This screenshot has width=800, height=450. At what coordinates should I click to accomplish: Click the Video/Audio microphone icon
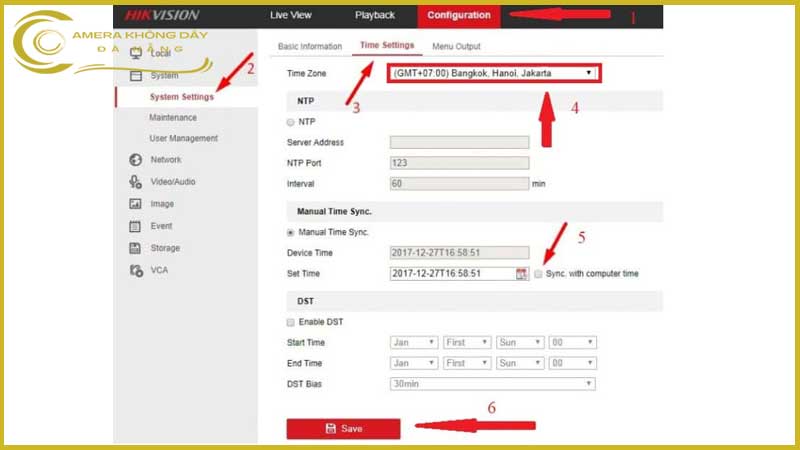[x=135, y=182]
